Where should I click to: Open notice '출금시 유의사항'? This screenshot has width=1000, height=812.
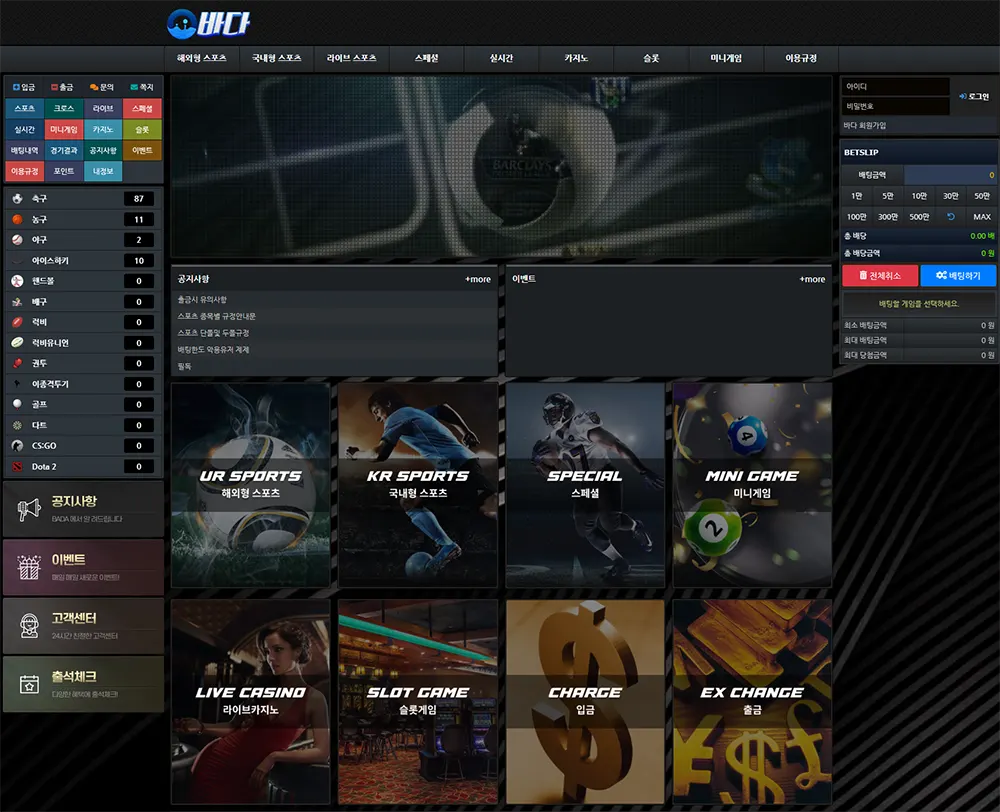202,300
